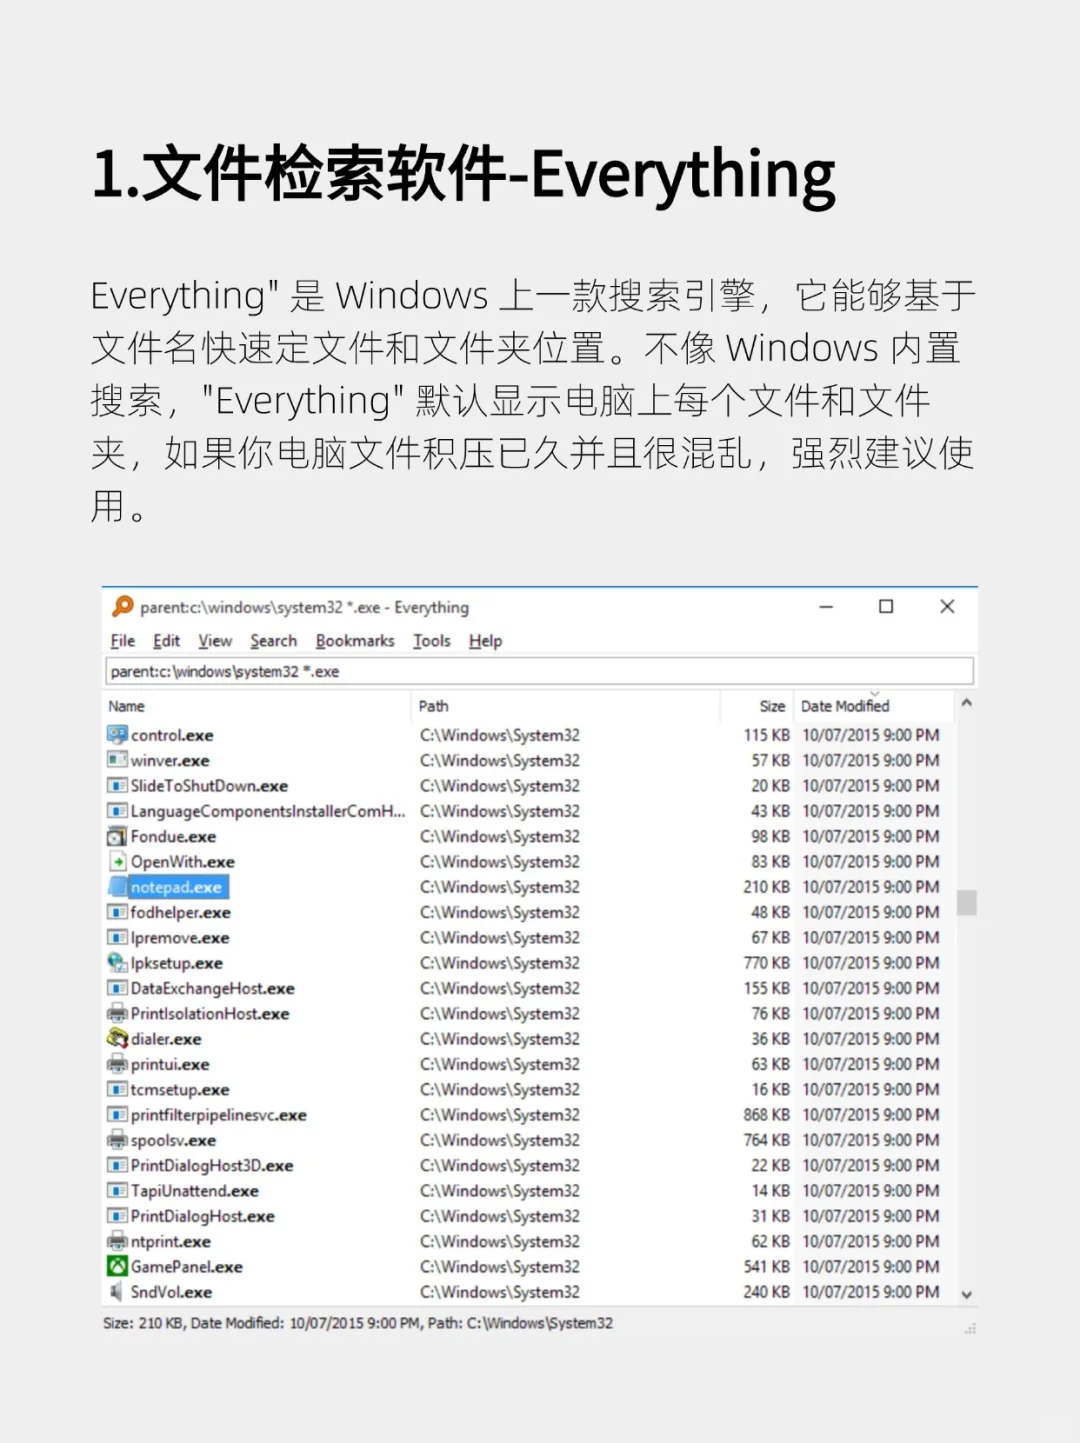Click the printui.exe printer icon
Viewport: 1080px width, 1443px height.
coord(117,1064)
